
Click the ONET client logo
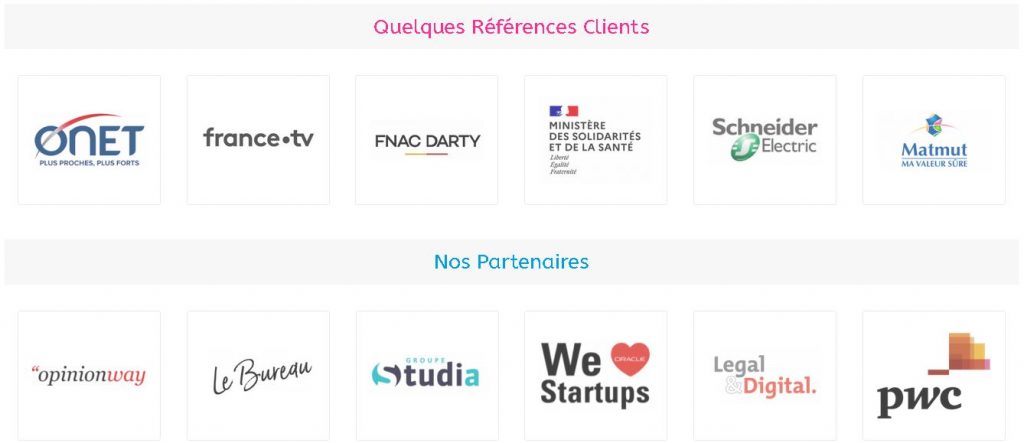[89, 140]
